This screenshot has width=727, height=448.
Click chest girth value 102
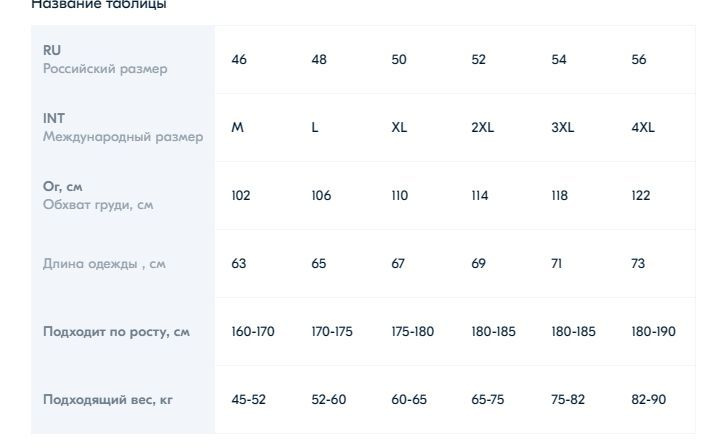(241, 196)
